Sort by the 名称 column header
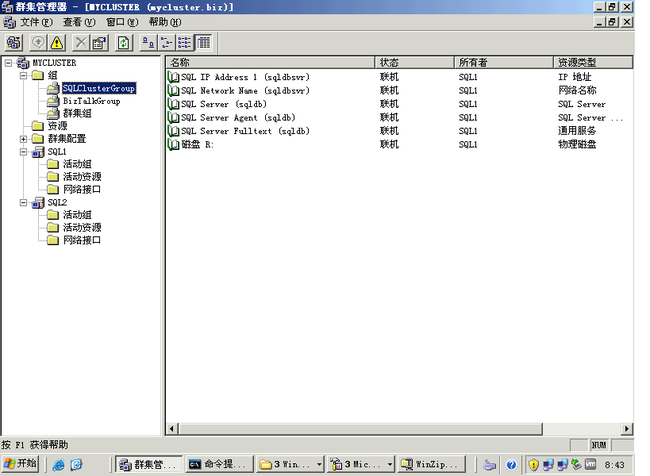 (271, 62)
